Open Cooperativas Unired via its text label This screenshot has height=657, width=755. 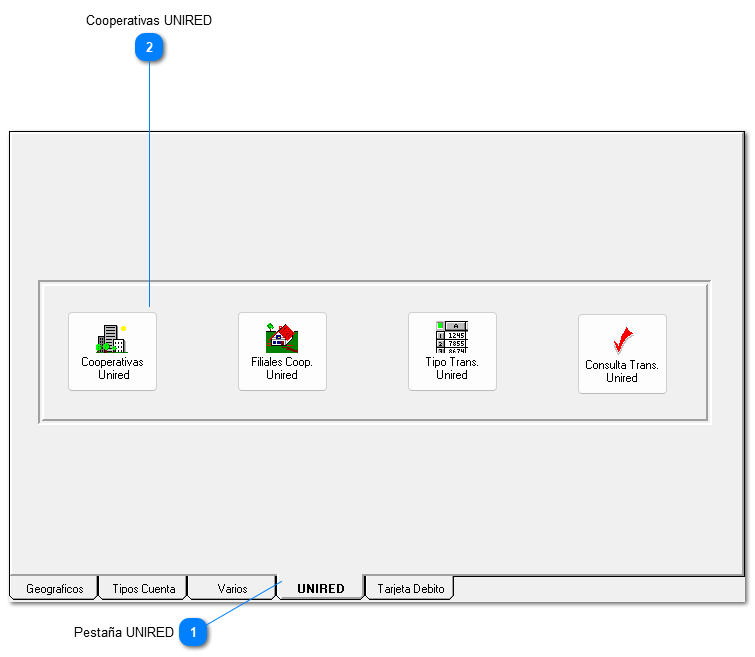click(x=112, y=369)
